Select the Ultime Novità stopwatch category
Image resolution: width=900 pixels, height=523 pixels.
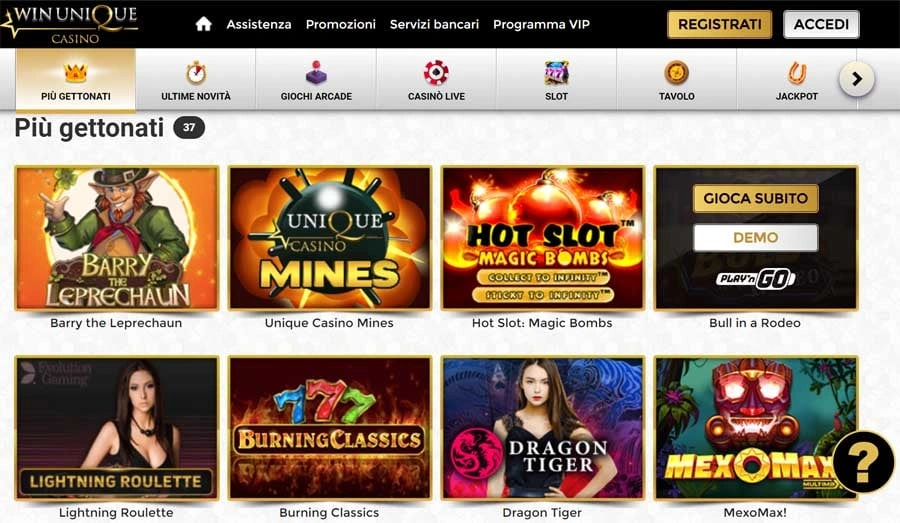pyautogui.click(x=196, y=79)
